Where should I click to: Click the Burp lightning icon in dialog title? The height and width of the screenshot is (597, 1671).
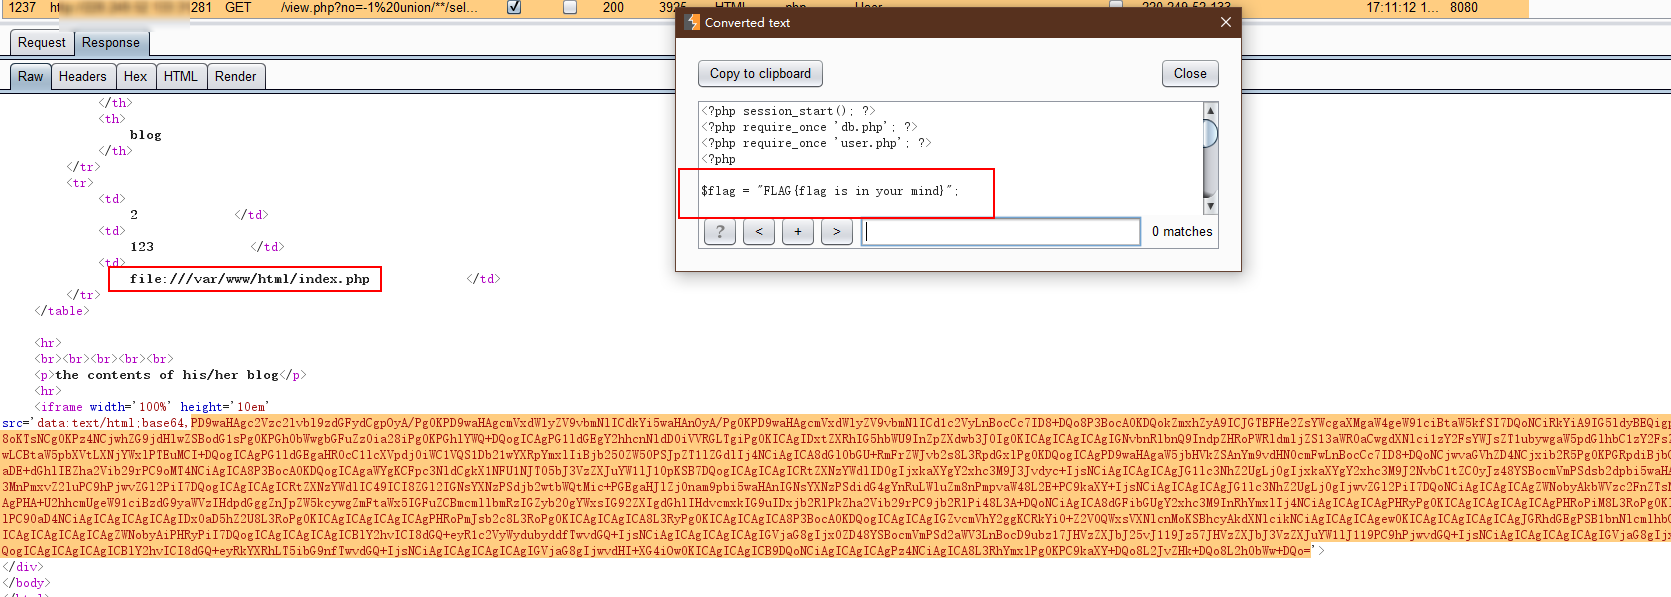click(x=692, y=22)
